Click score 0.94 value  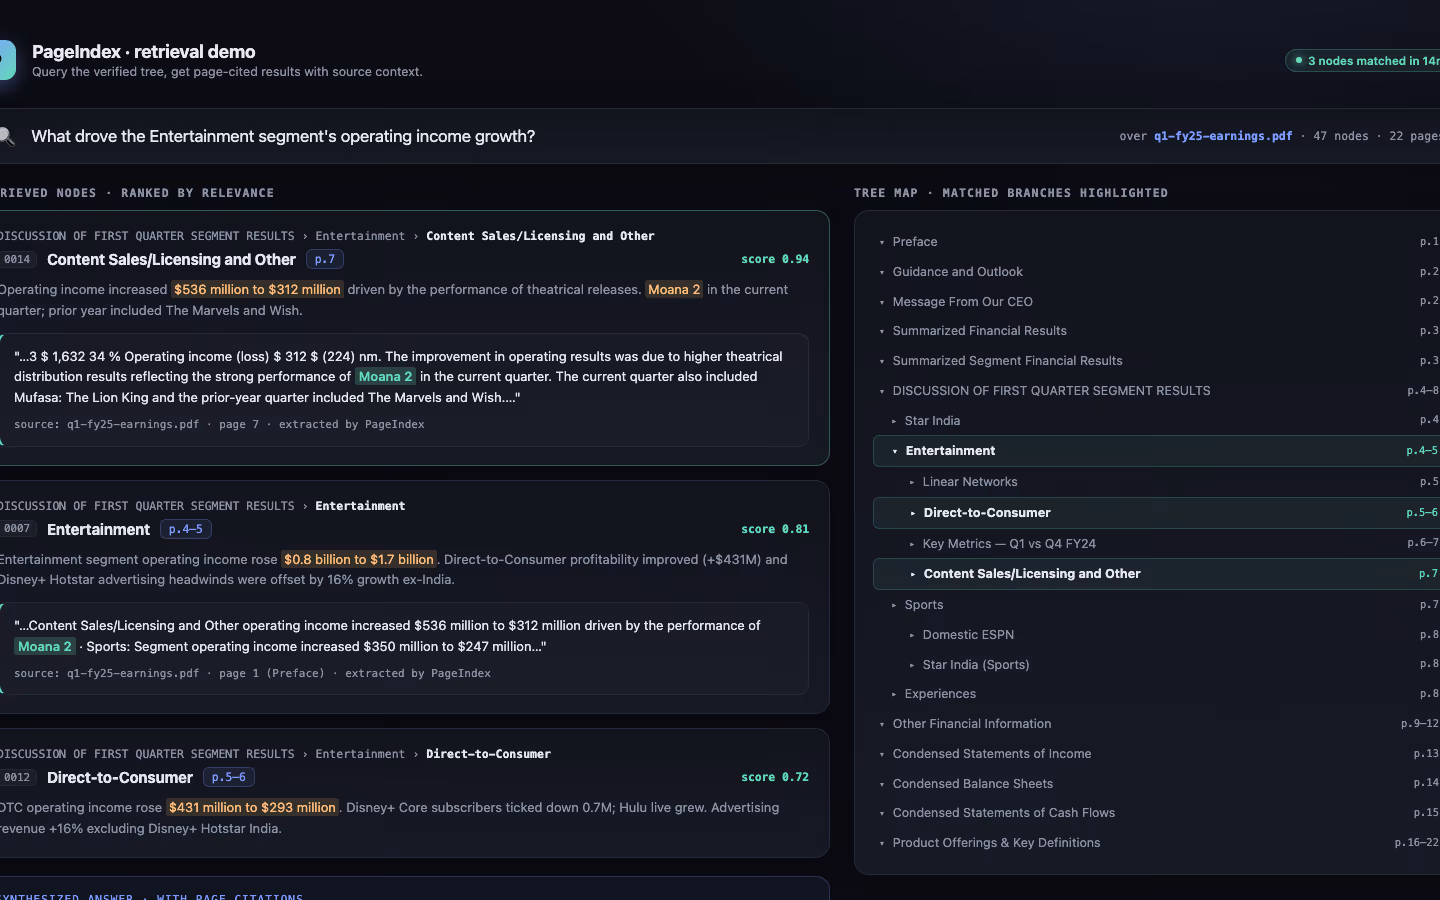[775, 259]
